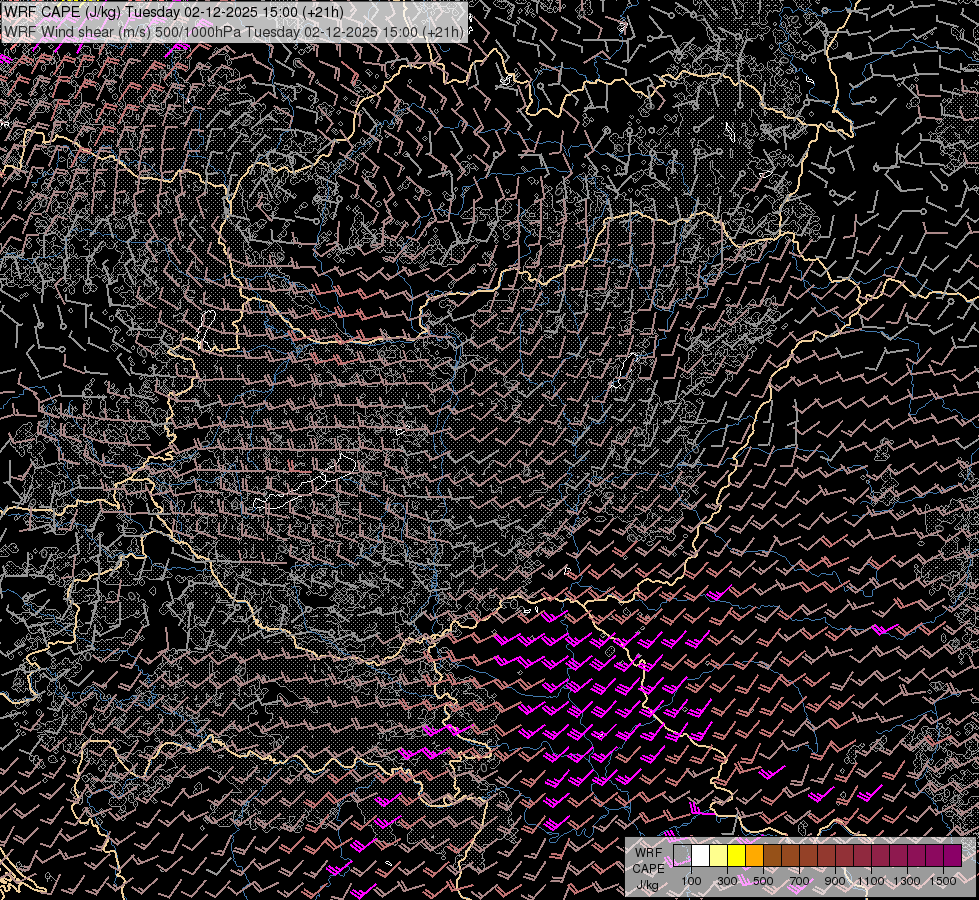Image resolution: width=979 pixels, height=900 pixels.
Task: Click the 'J/kg' unit label in legend
Action: [648, 885]
